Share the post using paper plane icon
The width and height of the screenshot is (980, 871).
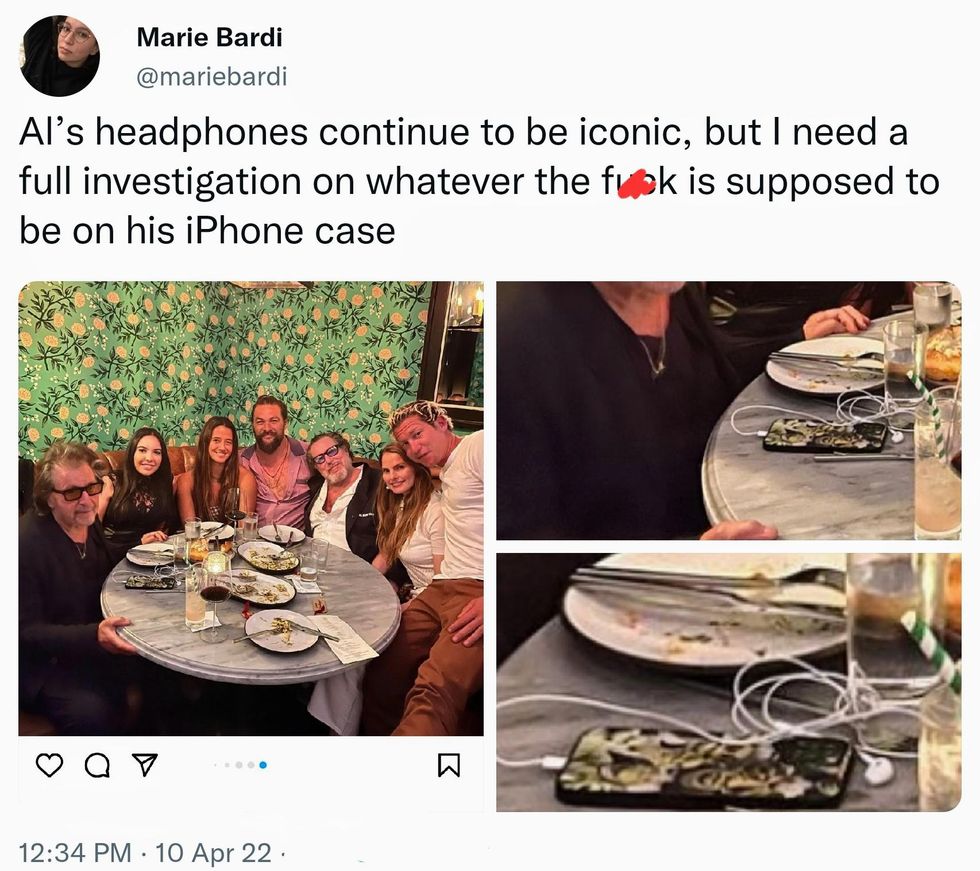pos(143,766)
